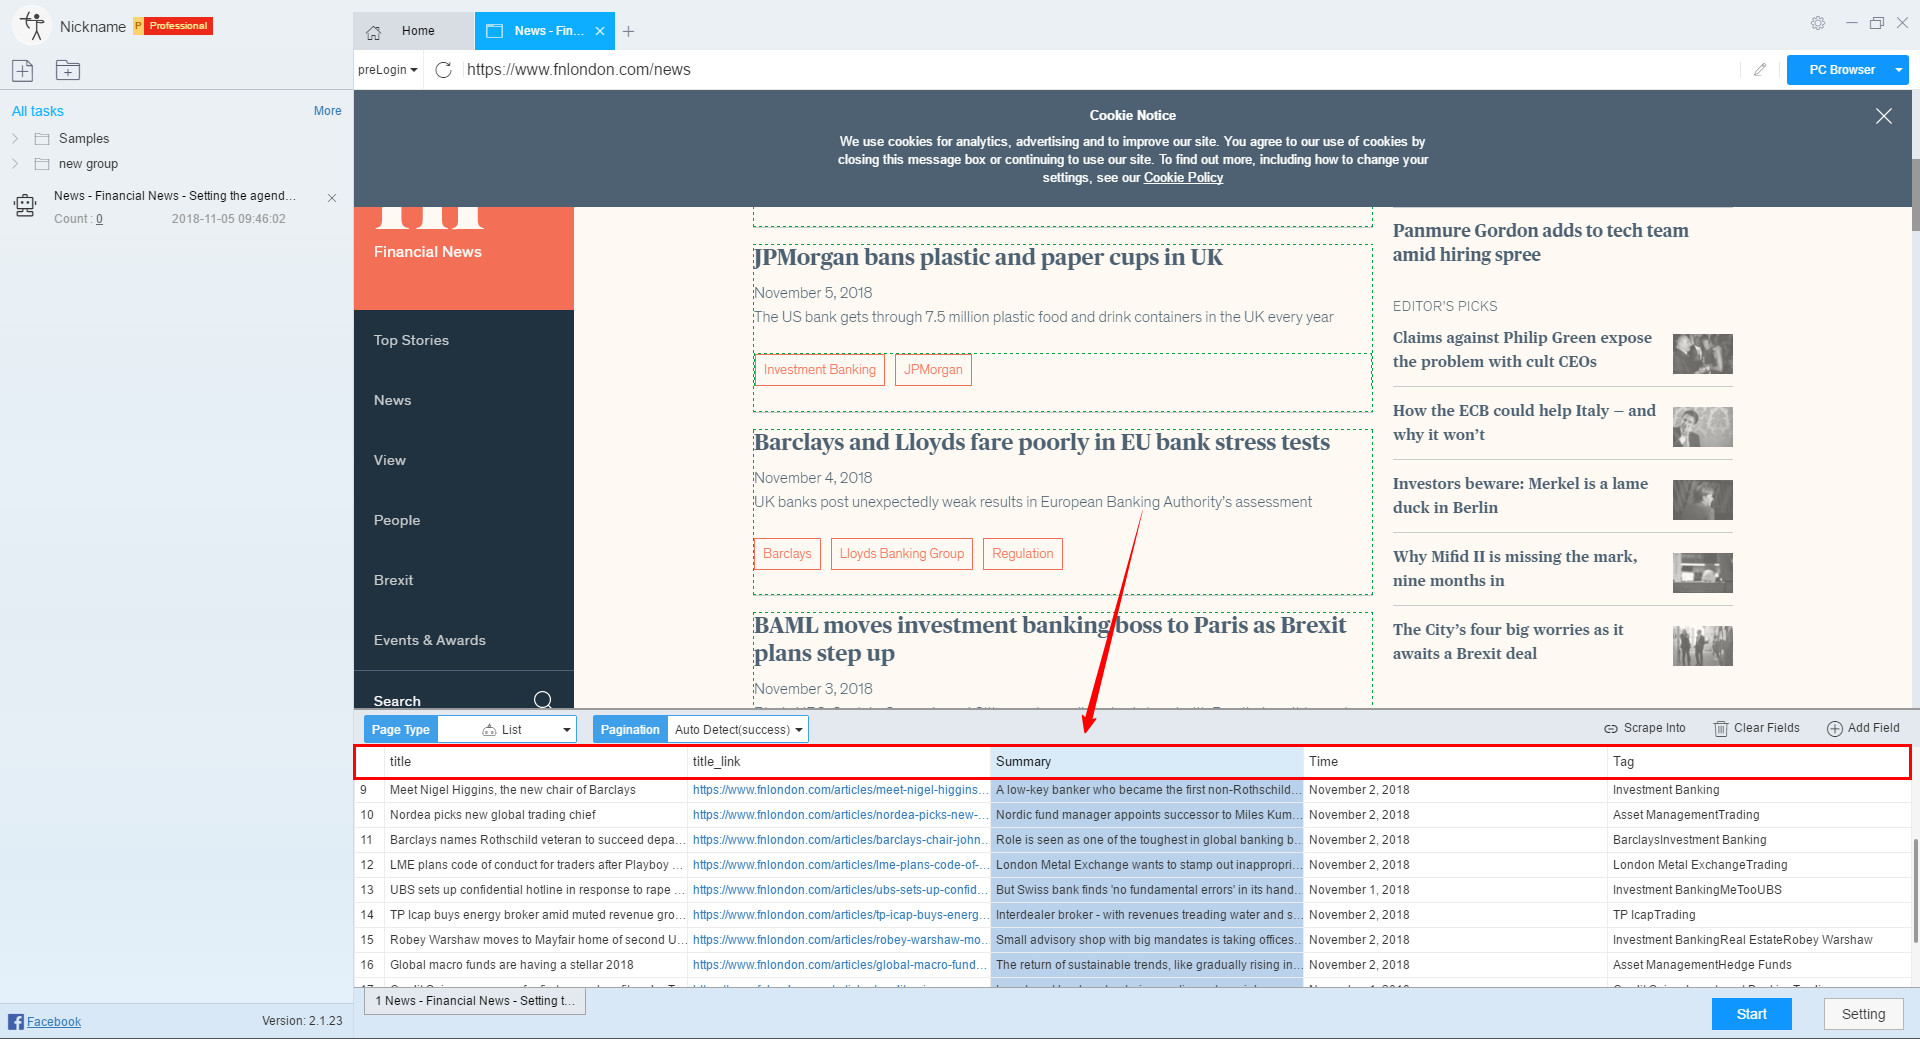Expand the Samples group

pos(15,139)
